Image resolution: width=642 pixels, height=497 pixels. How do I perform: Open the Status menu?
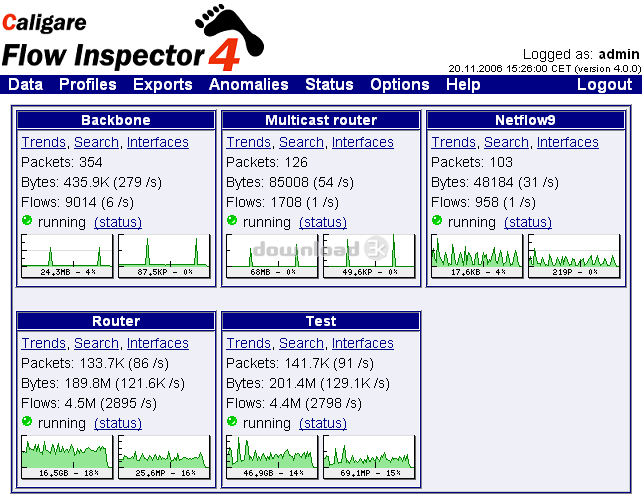329,84
